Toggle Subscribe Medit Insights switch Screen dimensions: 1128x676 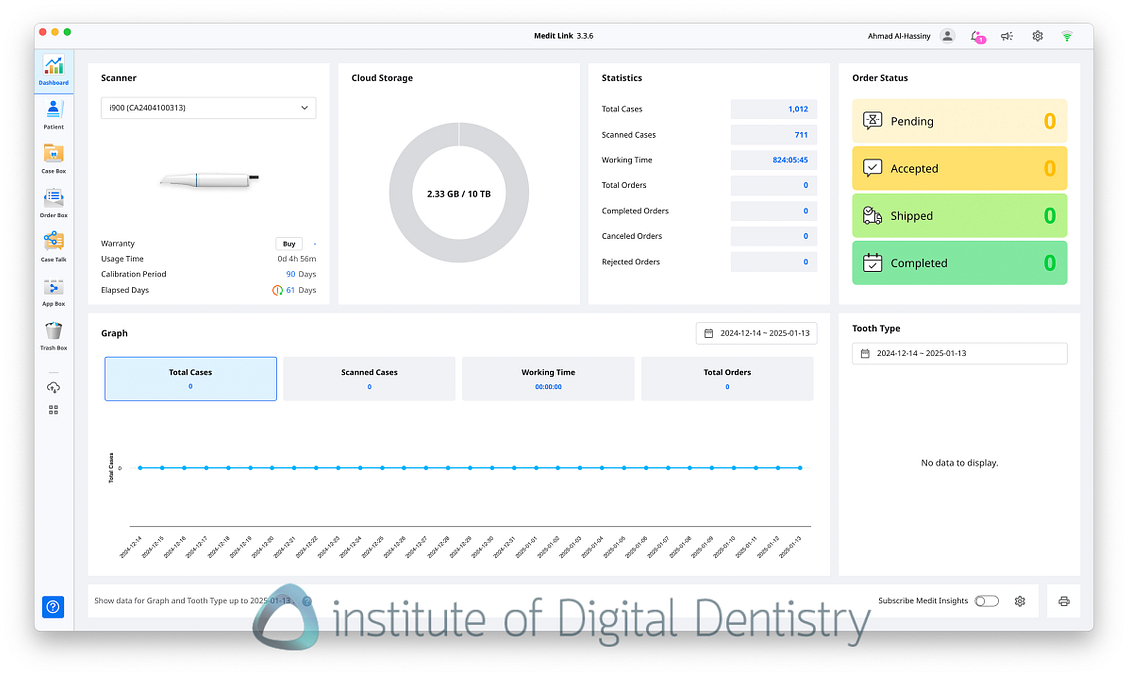986,601
